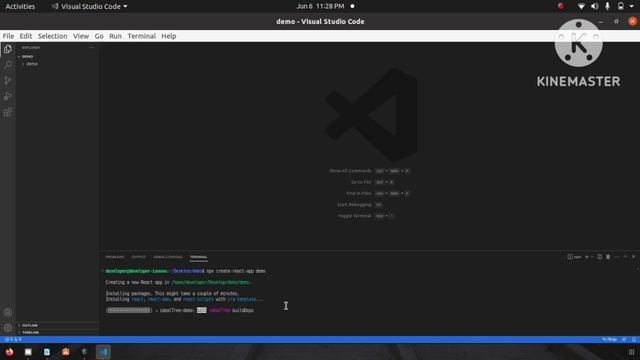Switch to the Output panel tab
The height and width of the screenshot is (360, 640).
(x=138, y=257)
